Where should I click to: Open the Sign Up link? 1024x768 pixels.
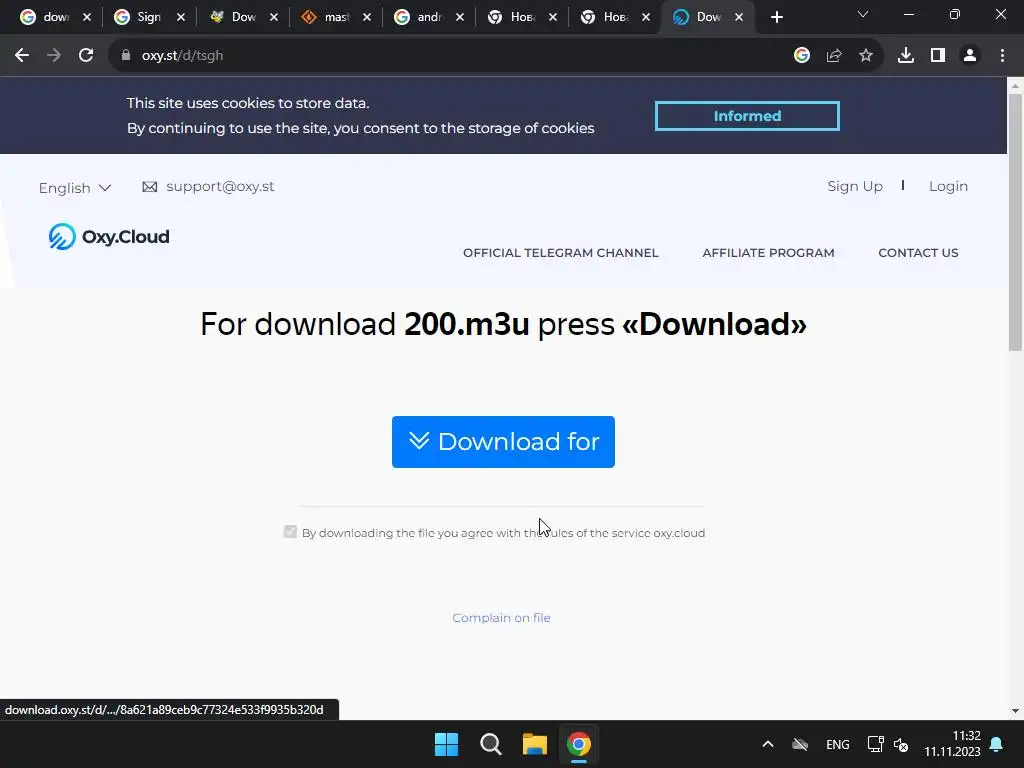coord(855,186)
